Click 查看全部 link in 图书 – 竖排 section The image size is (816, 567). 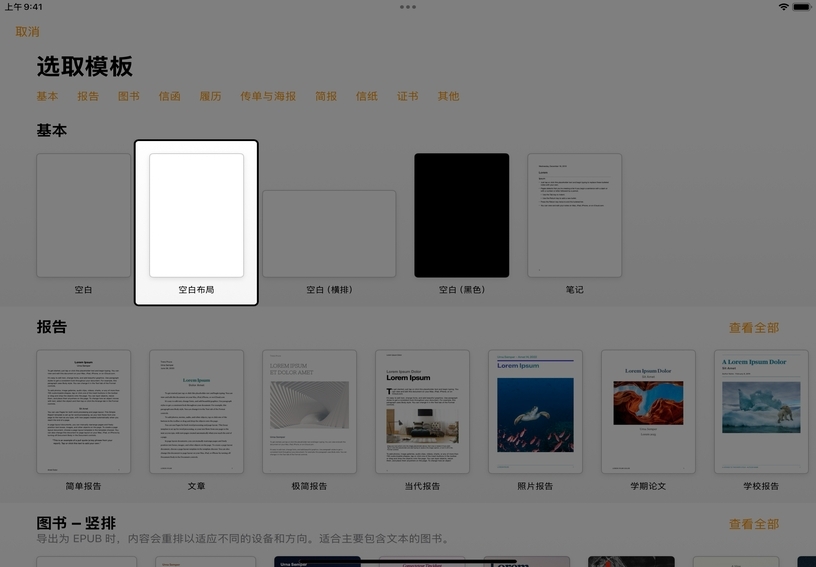click(753, 524)
